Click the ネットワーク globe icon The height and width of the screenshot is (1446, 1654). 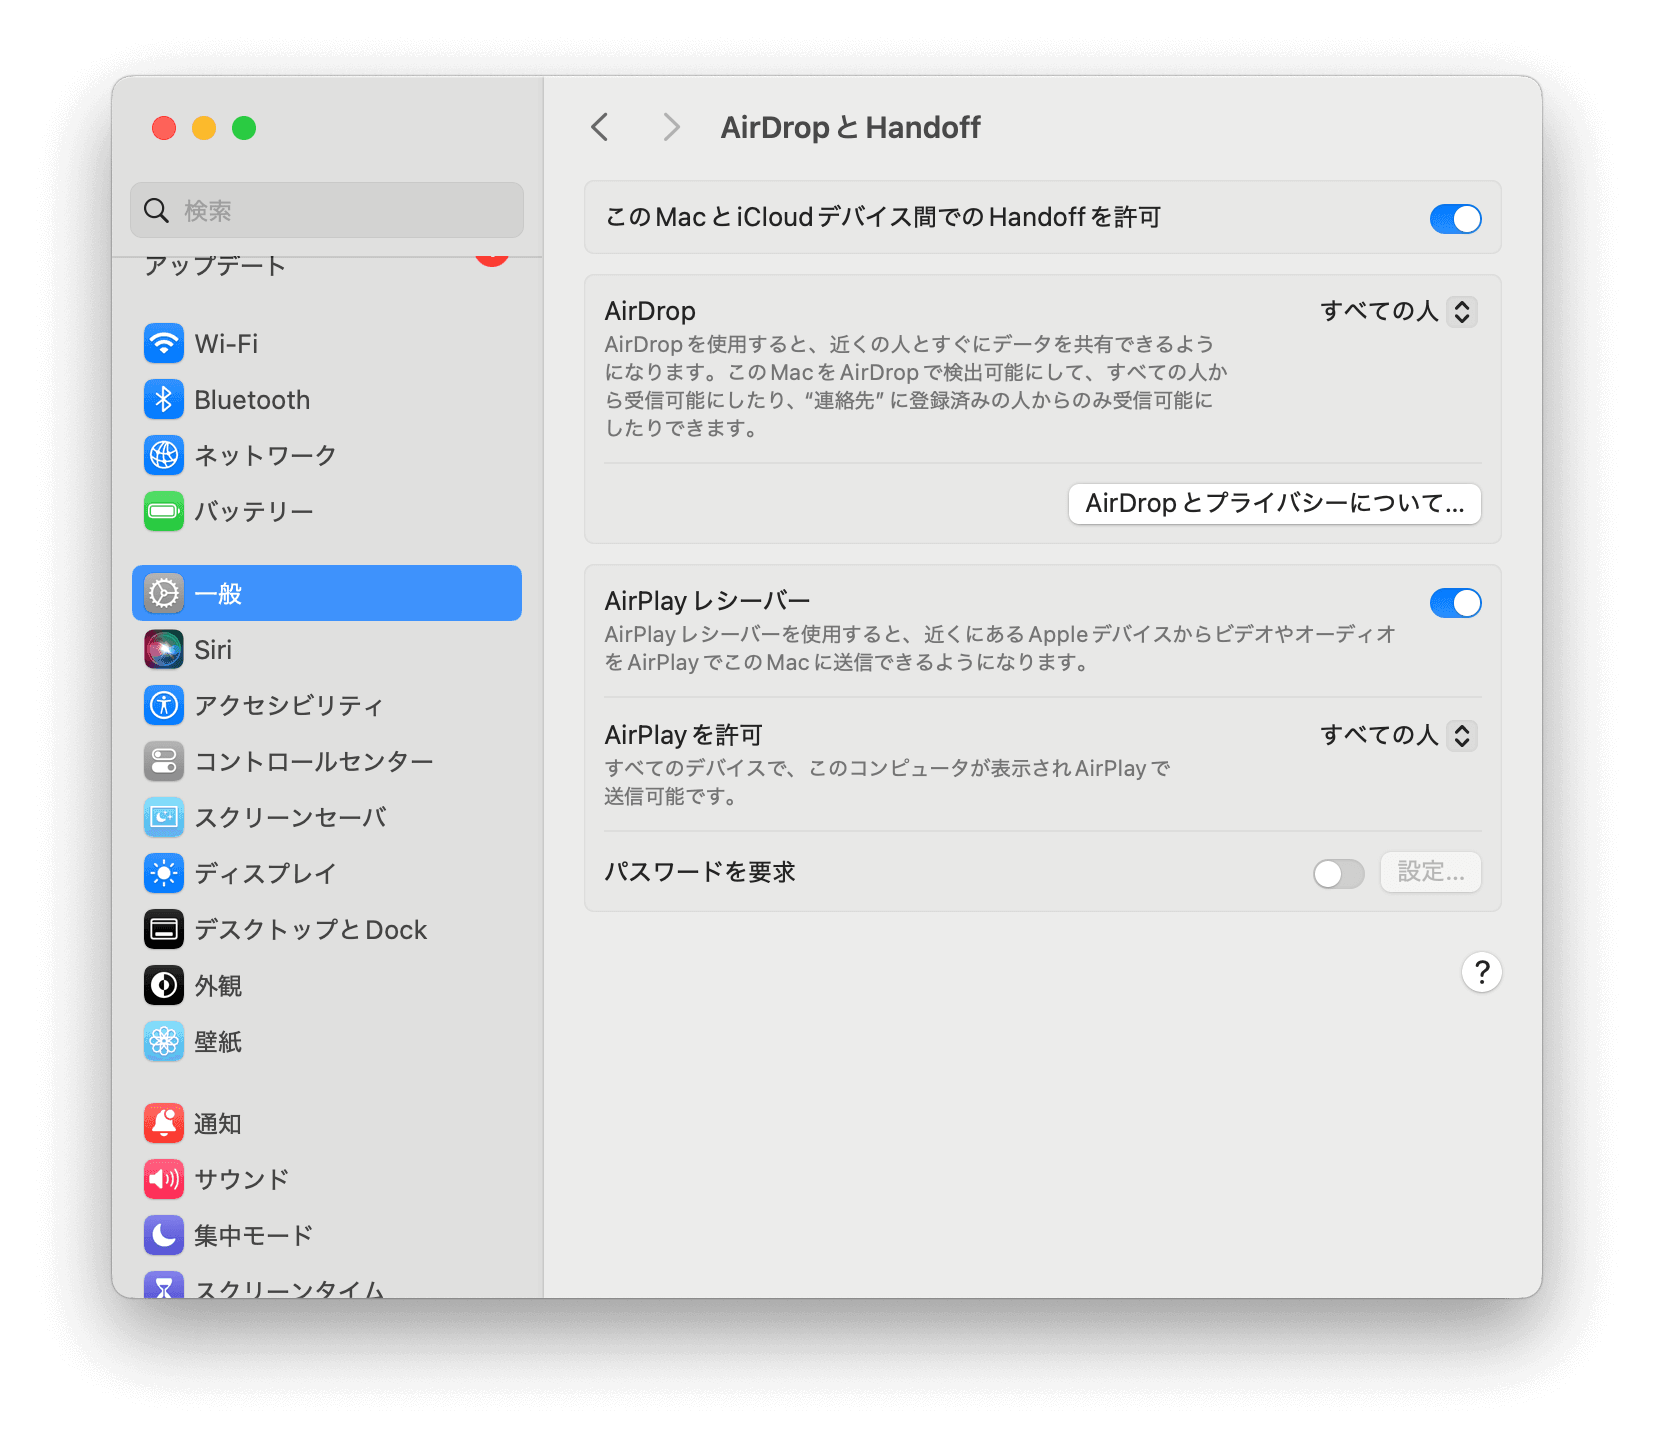click(164, 456)
